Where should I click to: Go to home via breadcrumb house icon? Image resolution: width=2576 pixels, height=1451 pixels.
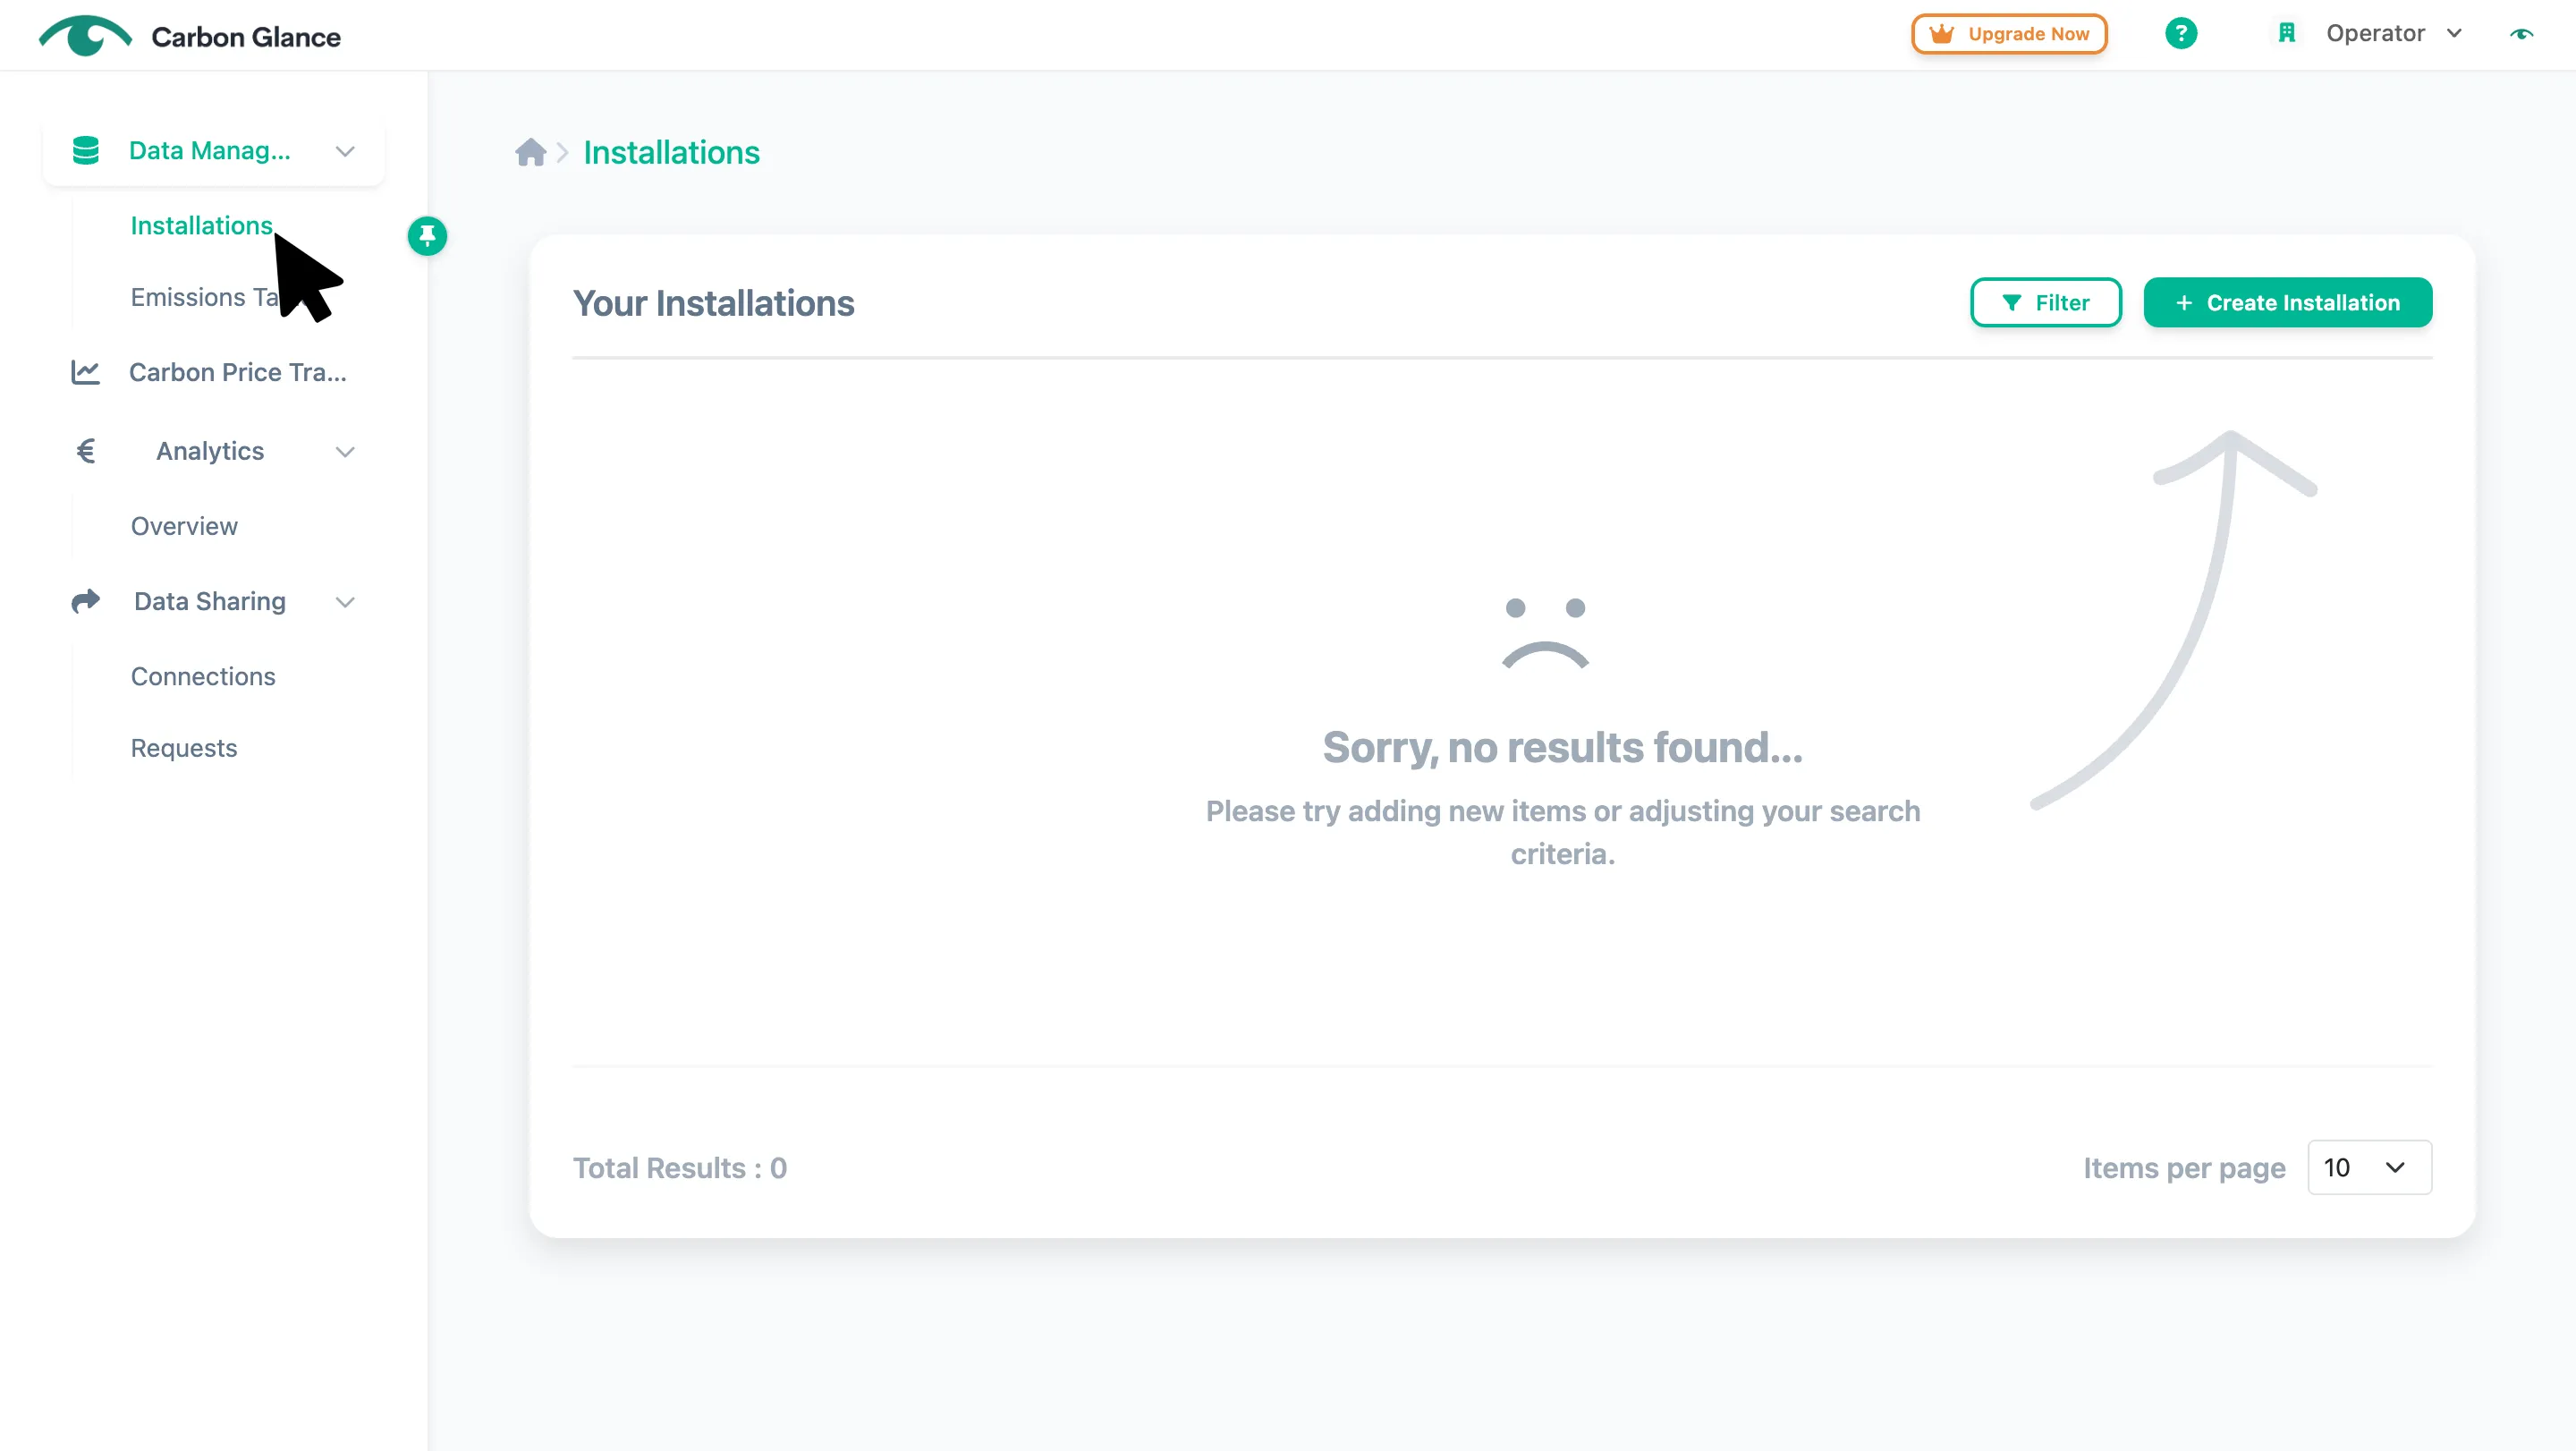(x=530, y=152)
